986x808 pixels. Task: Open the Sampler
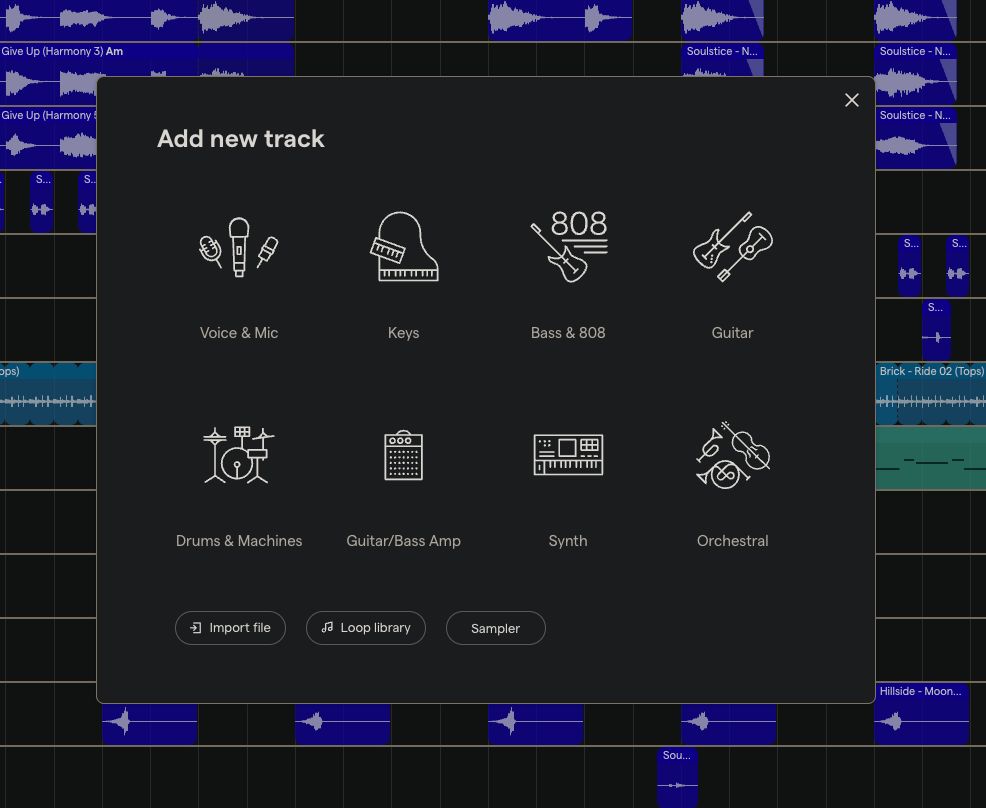click(x=495, y=628)
